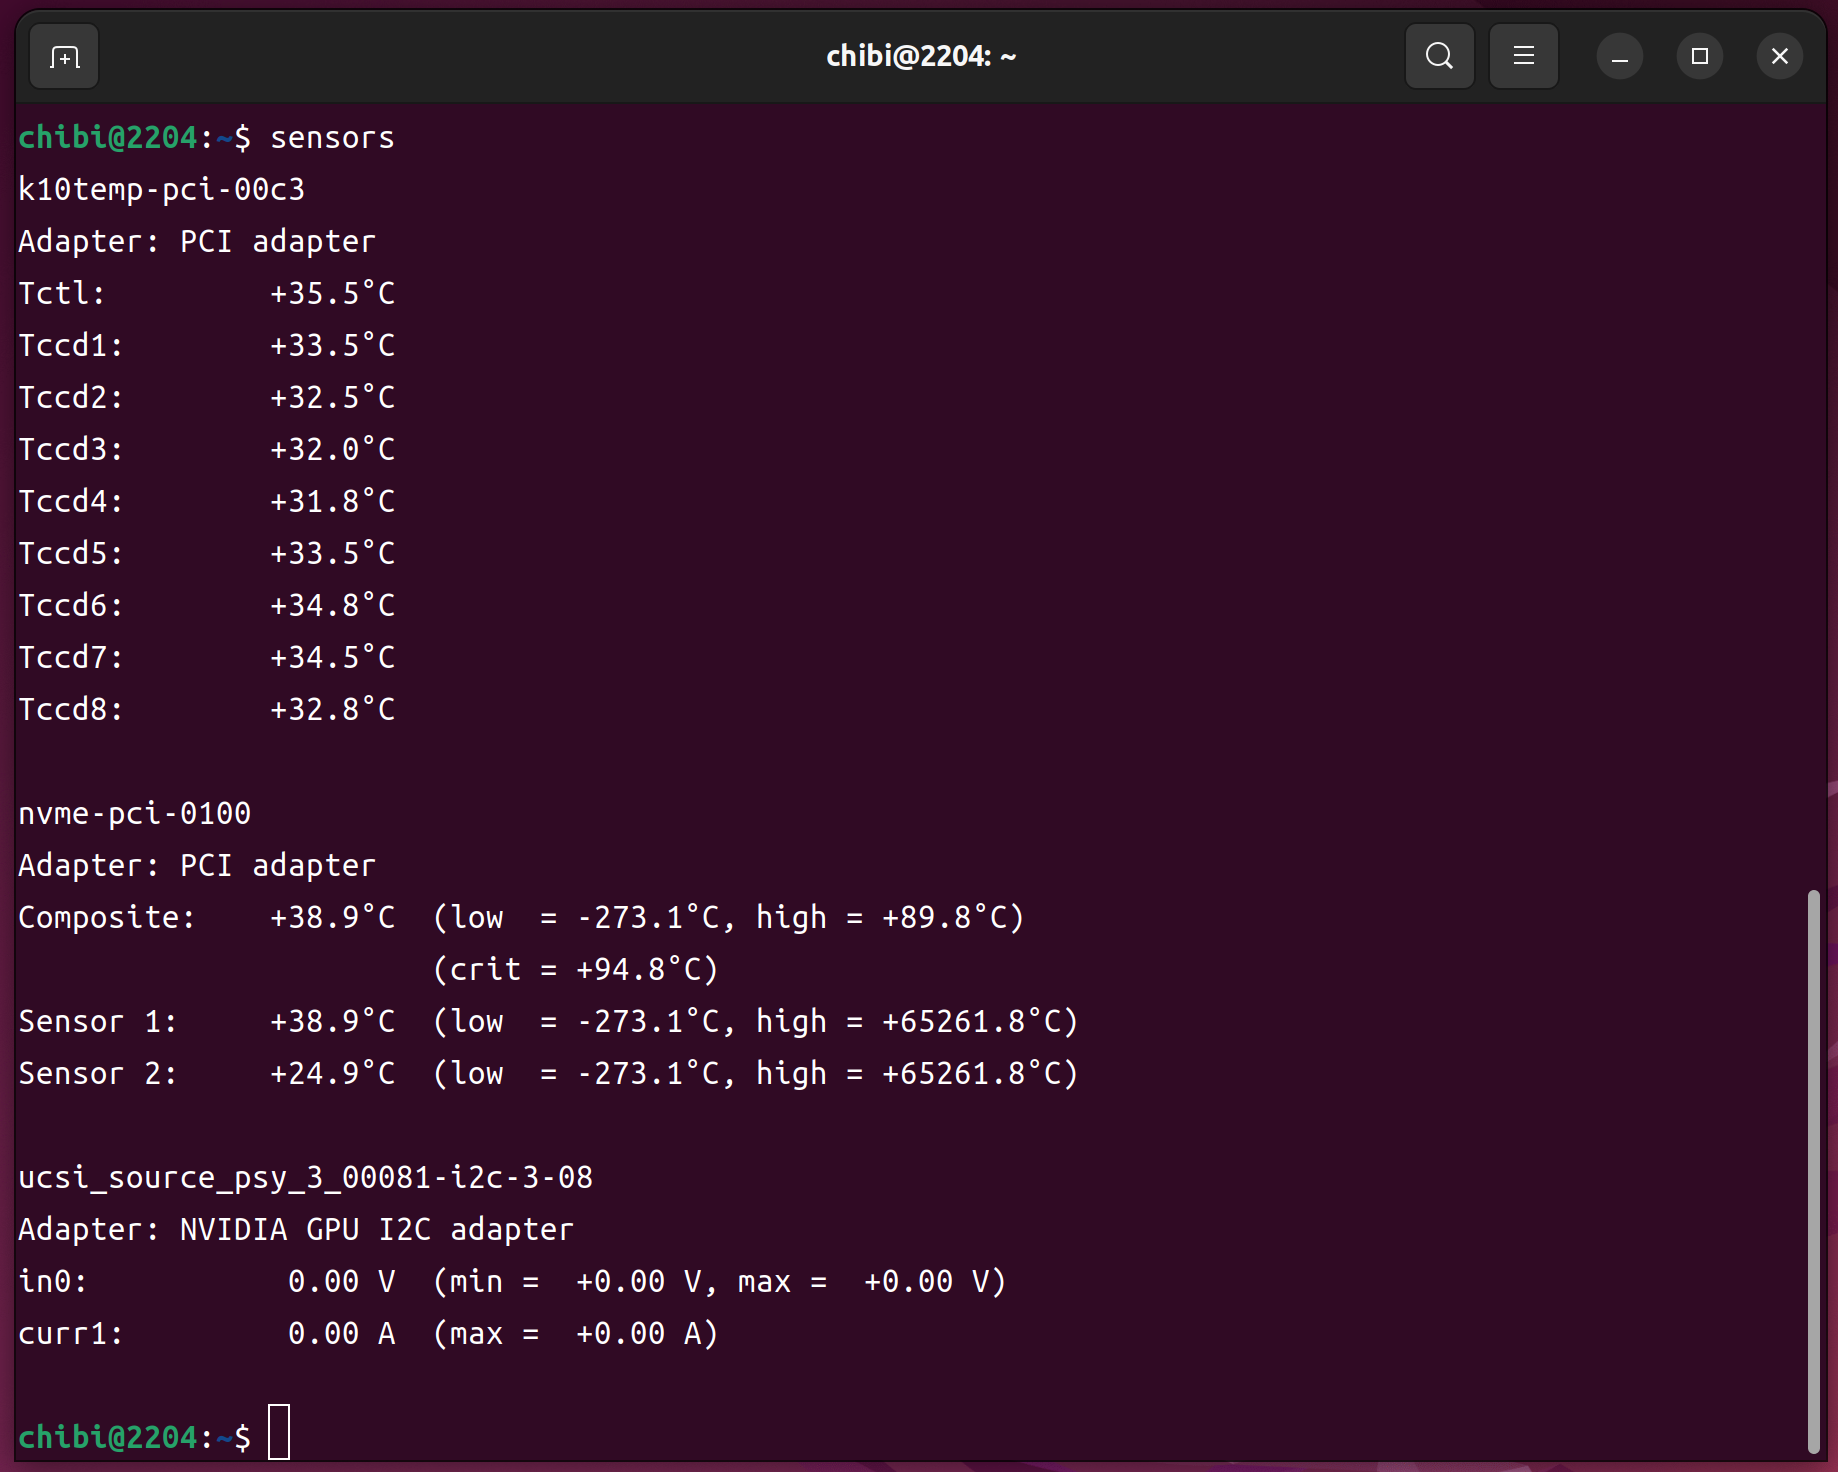
Task: Maximize the terminal window
Action: pos(1699,57)
